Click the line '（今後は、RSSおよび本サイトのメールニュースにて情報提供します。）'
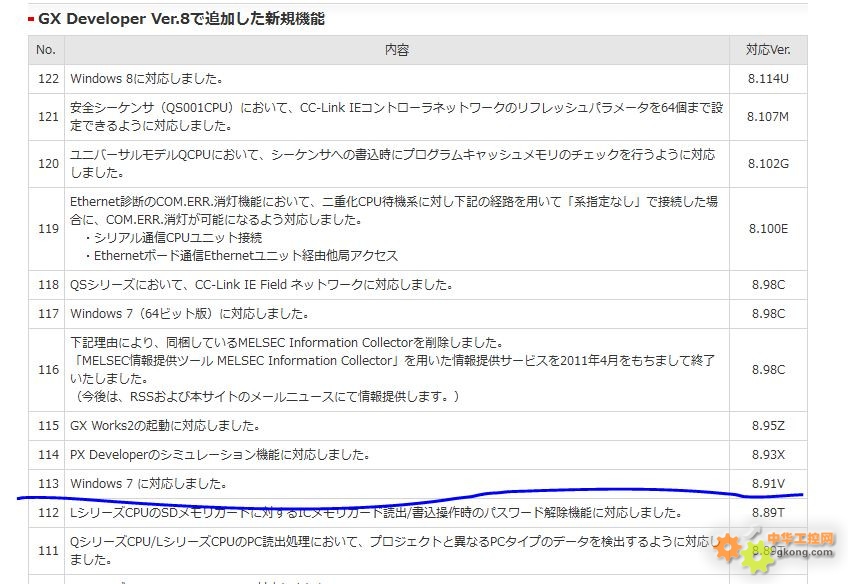Screen dimensions: 848x584 click(265, 397)
